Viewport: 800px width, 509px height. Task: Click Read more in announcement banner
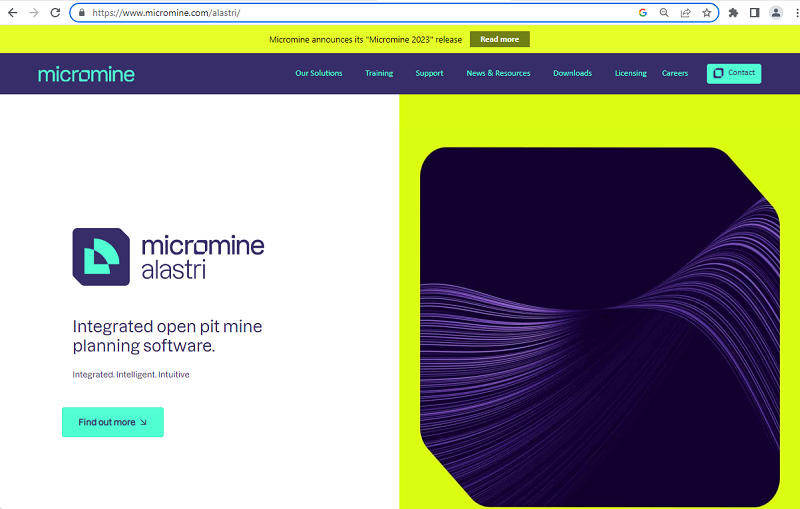click(499, 39)
